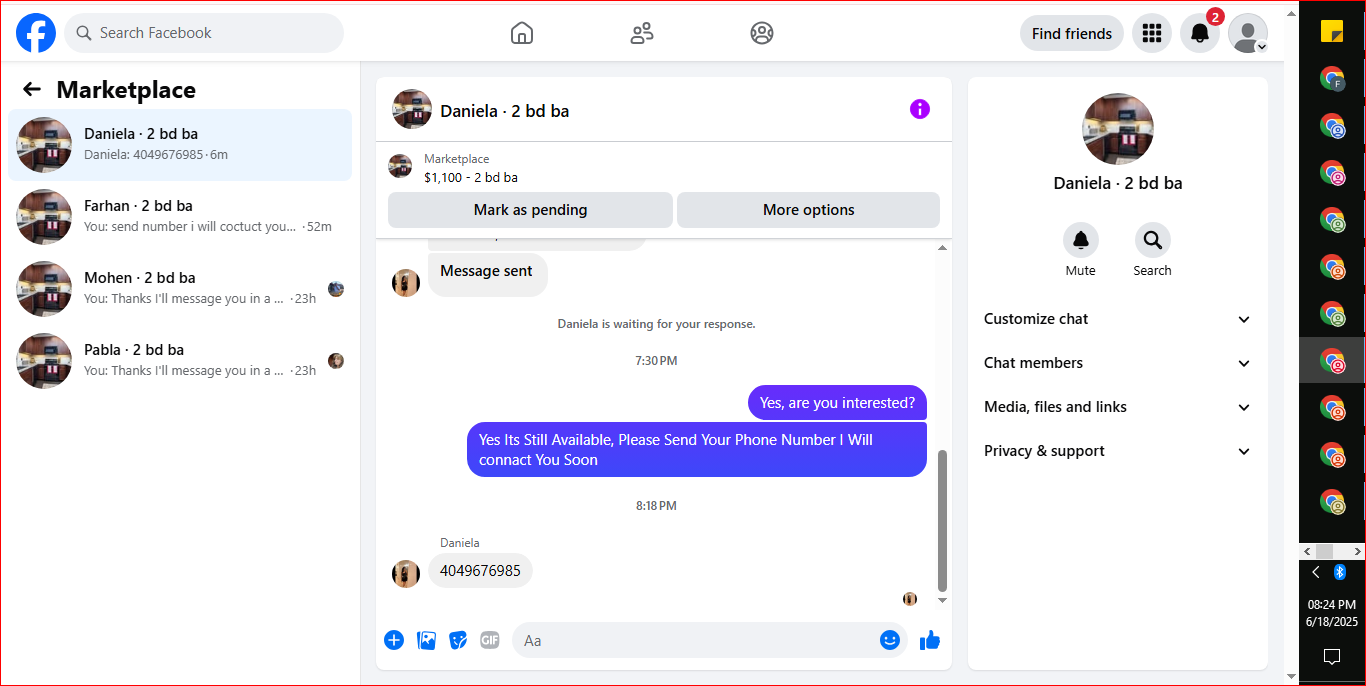Viewport: 1366px width, 686px height.
Task: Click the Facebook logo
Action: [36, 33]
